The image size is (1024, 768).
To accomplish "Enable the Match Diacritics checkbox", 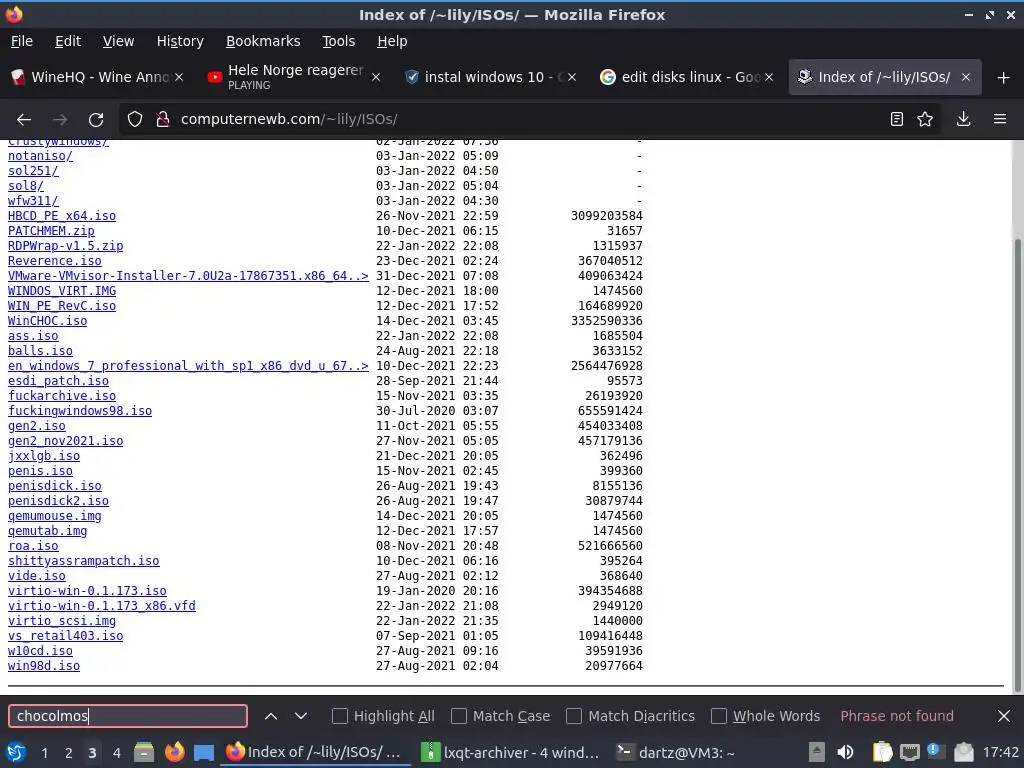I will (574, 716).
